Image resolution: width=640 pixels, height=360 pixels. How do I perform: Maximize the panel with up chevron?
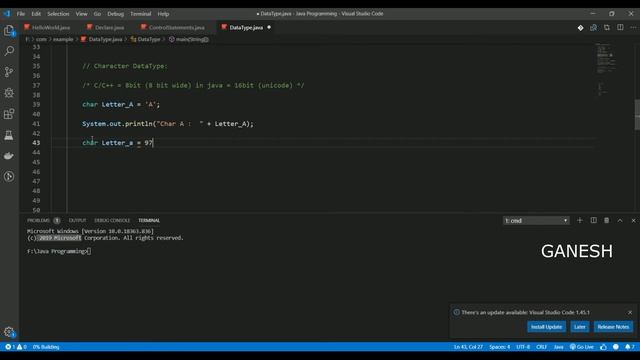pos(620,220)
